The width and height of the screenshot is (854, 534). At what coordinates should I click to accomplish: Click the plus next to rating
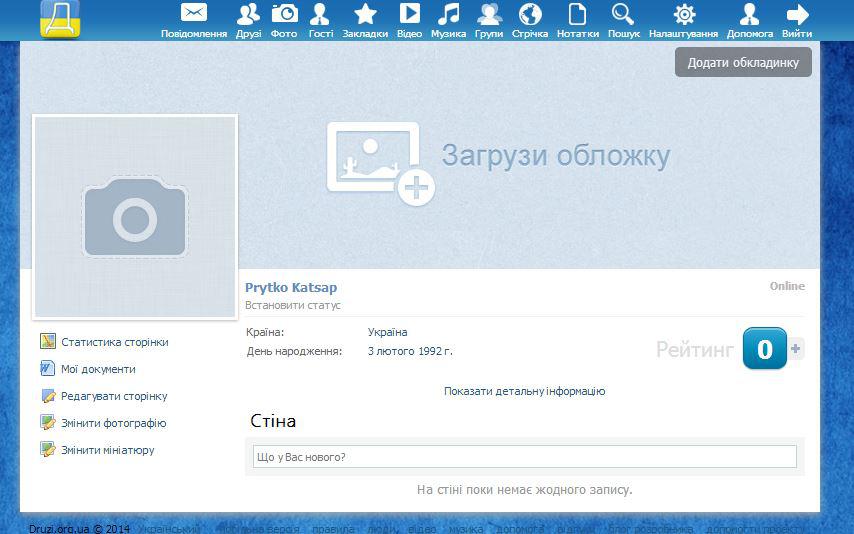pyautogui.click(x=795, y=349)
